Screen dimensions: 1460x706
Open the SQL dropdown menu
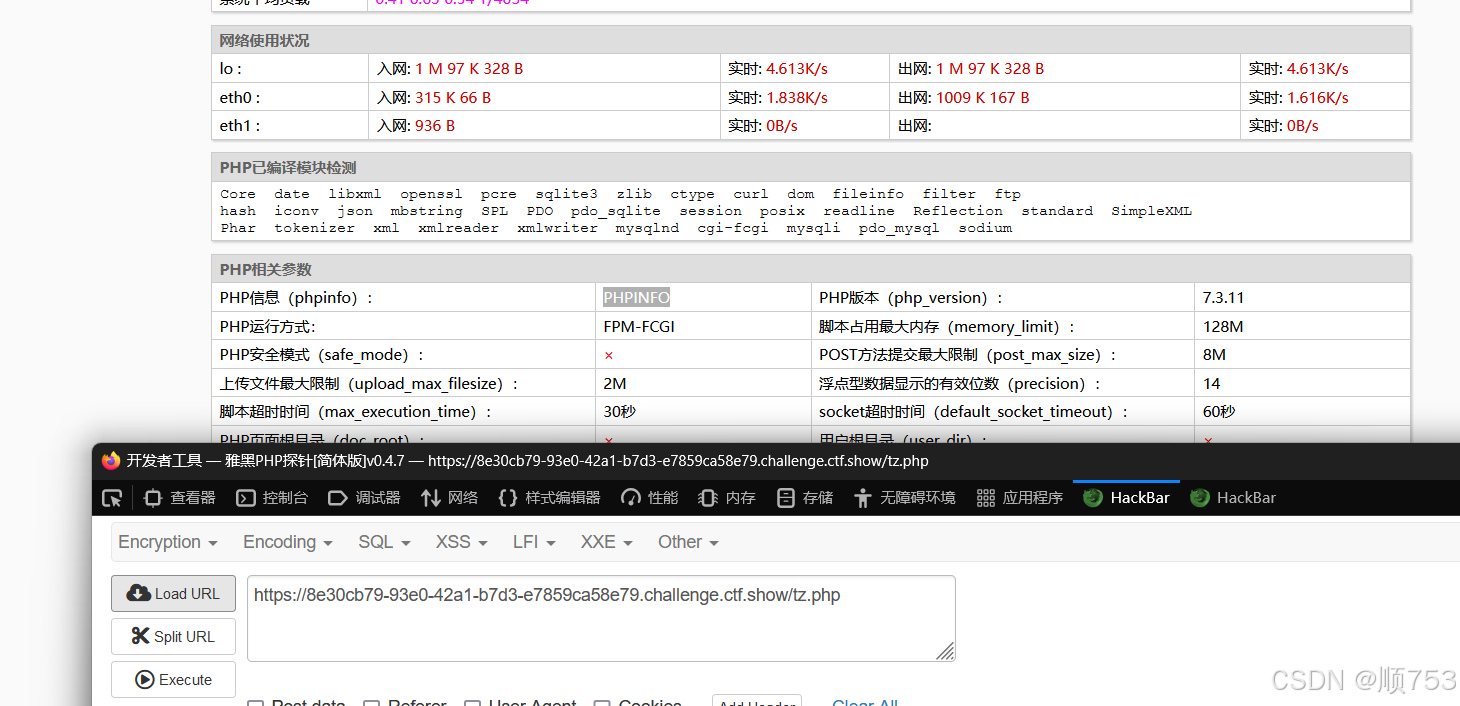pyautogui.click(x=384, y=542)
